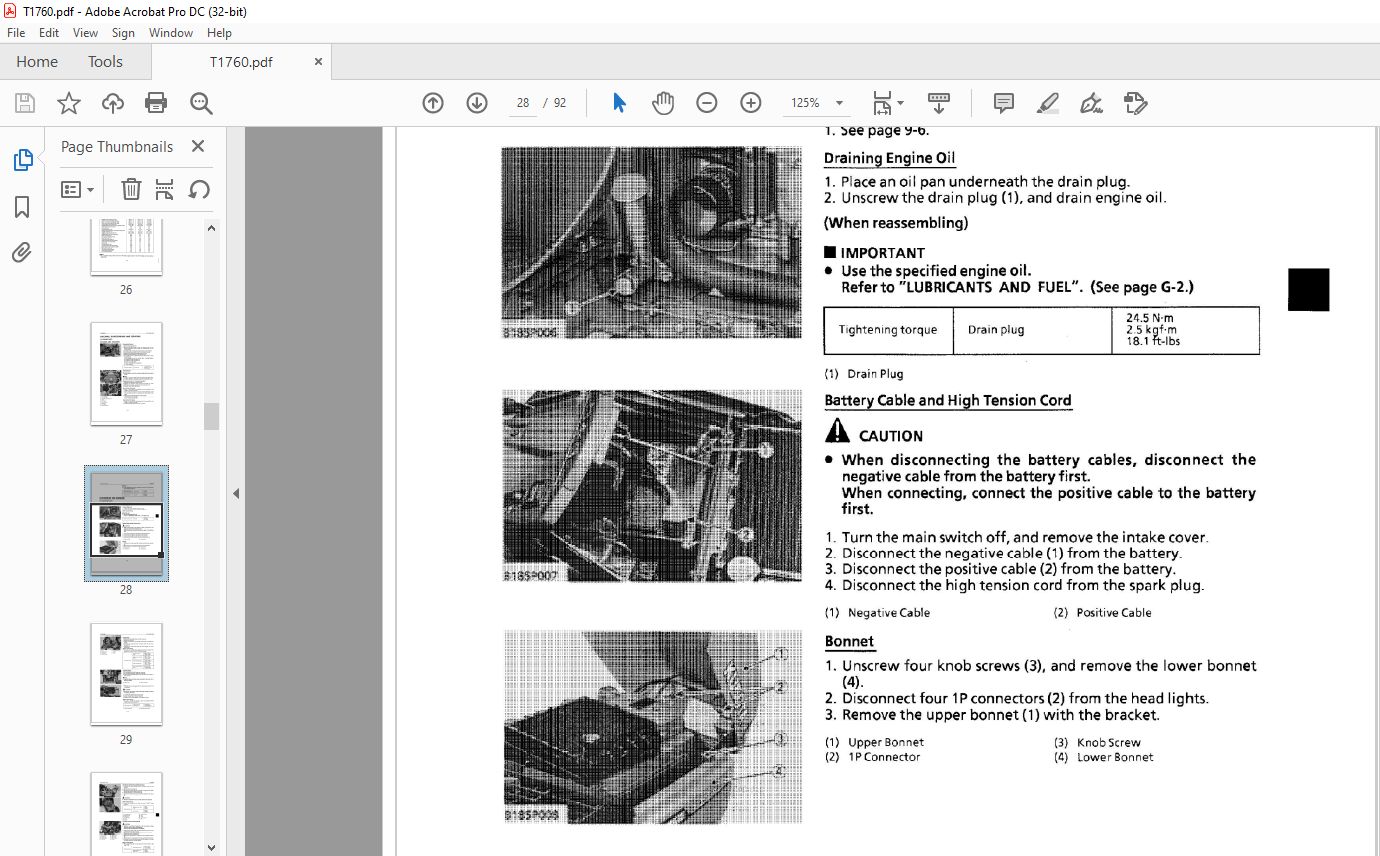Image resolution: width=1380 pixels, height=856 pixels.
Task: Click the scroll up arrow of thumbnails panel
Action: (x=211, y=228)
